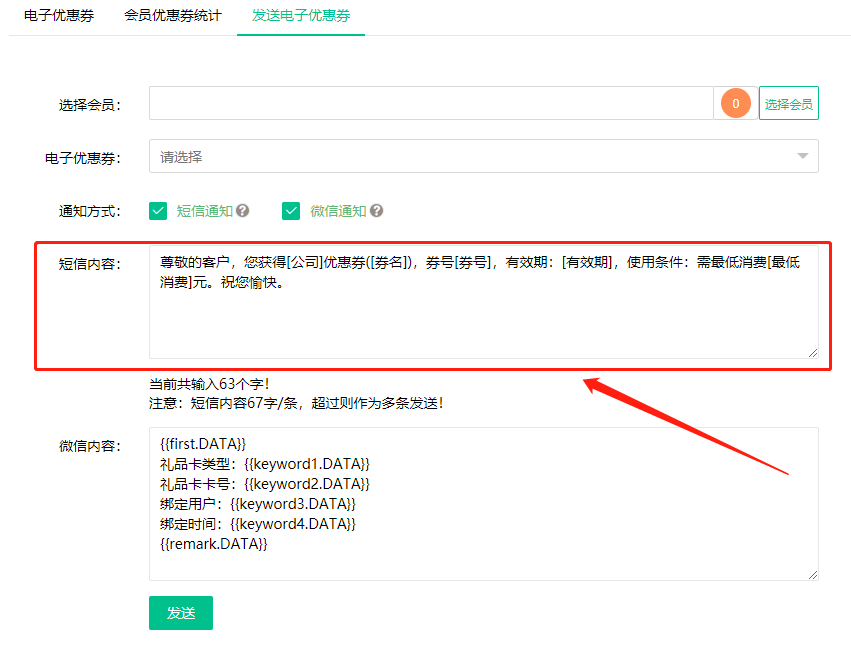
Task: Switch to the 会员优惠券统计 tab
Action: click(x=172, y=16)
